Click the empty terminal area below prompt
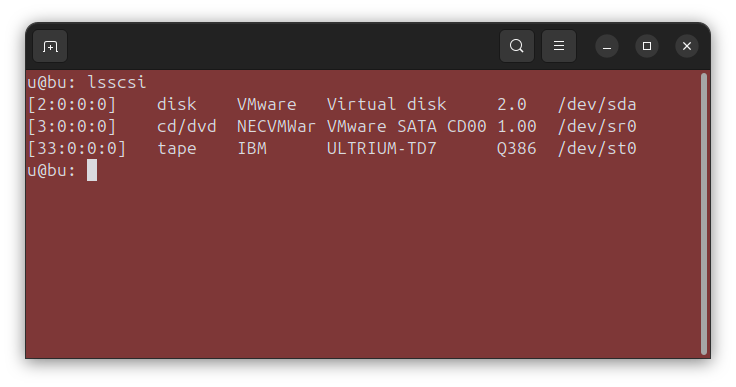This screenshot has height=387, width=736. click(361, 268)
